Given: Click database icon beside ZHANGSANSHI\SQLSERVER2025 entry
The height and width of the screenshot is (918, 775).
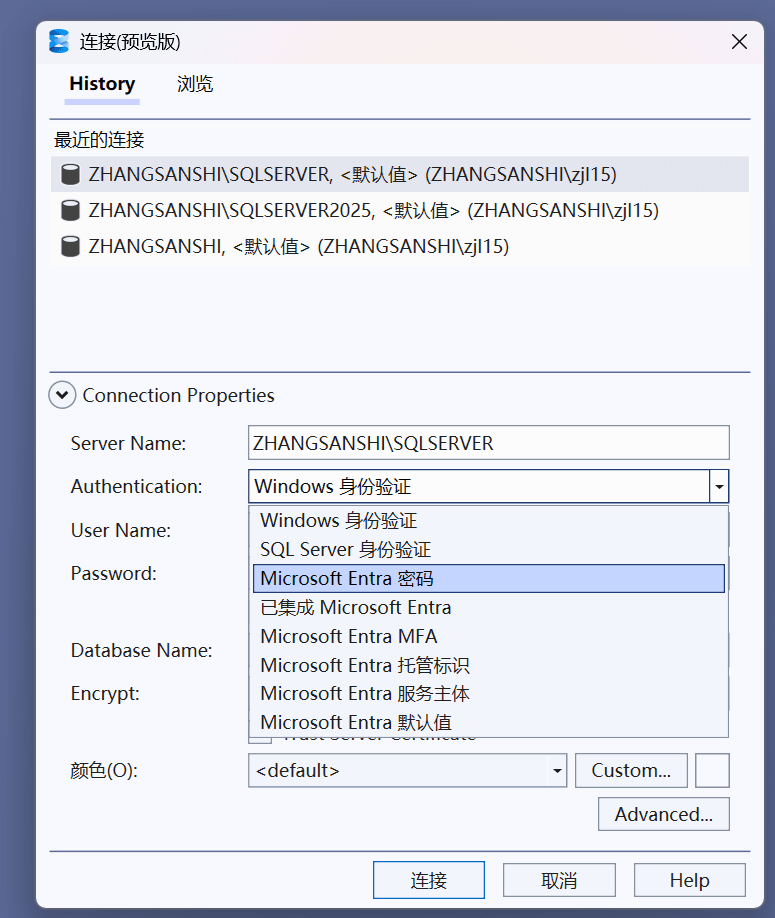Looking at the screenshot, I should (70, 210).
